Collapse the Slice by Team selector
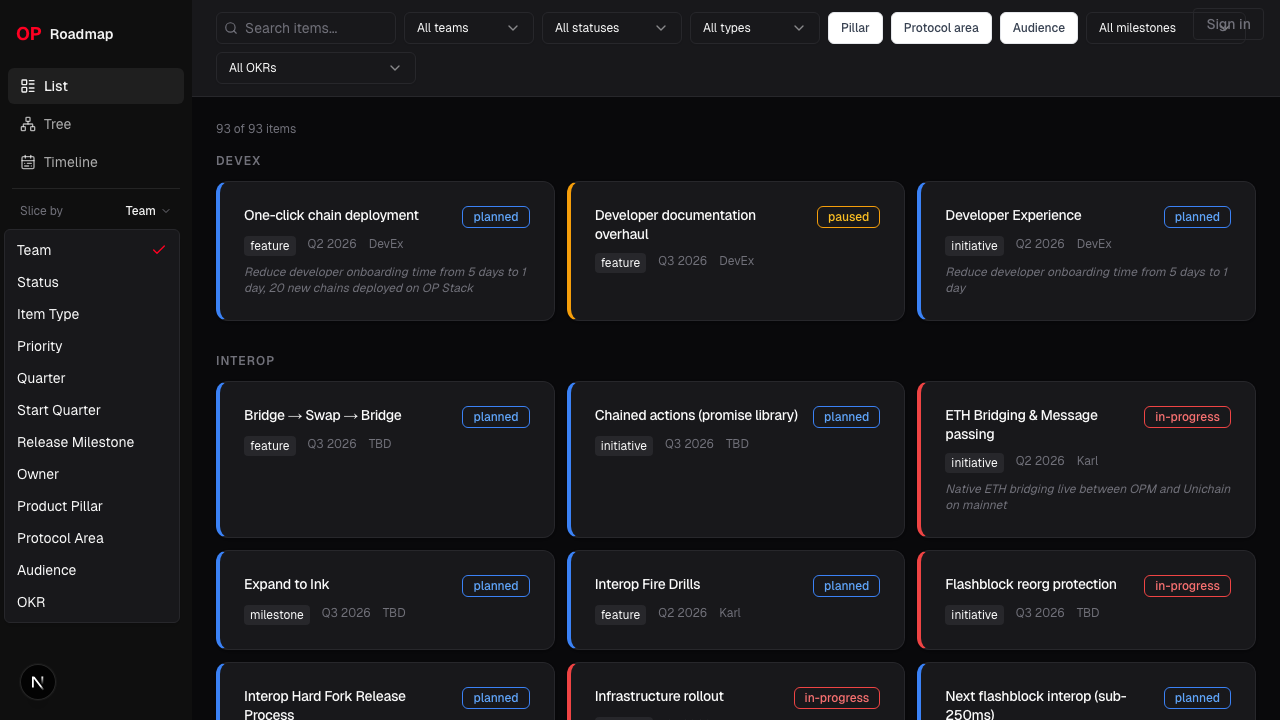The height and width of the screenshot is (720, 1280). [147, 211]
